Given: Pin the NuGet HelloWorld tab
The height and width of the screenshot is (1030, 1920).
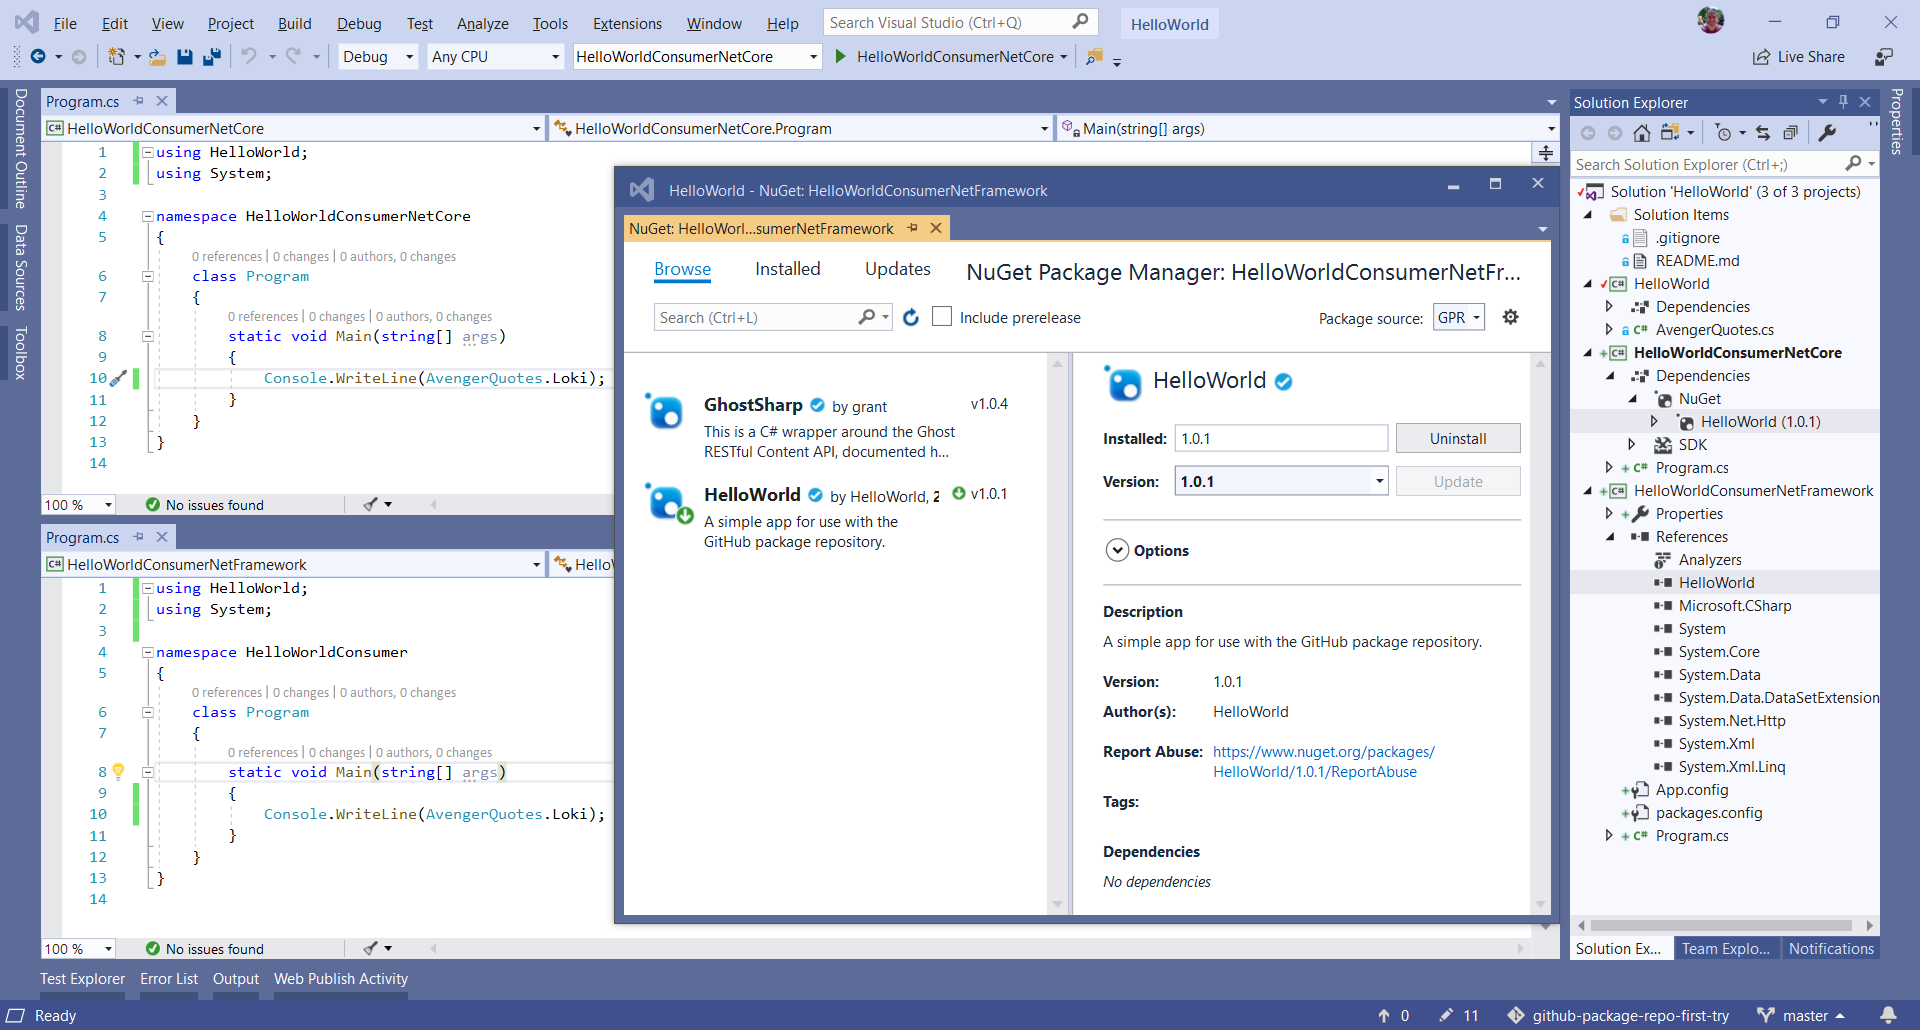Looking at the screenshot, I should tap(912, 229).
